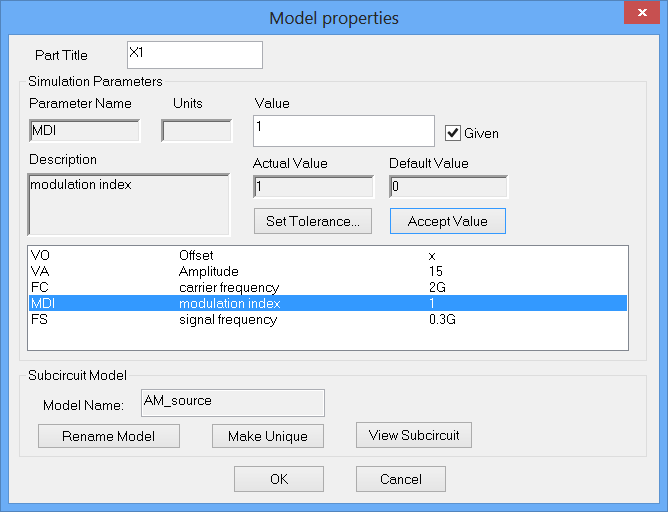Click the Rename Model button

108,436
